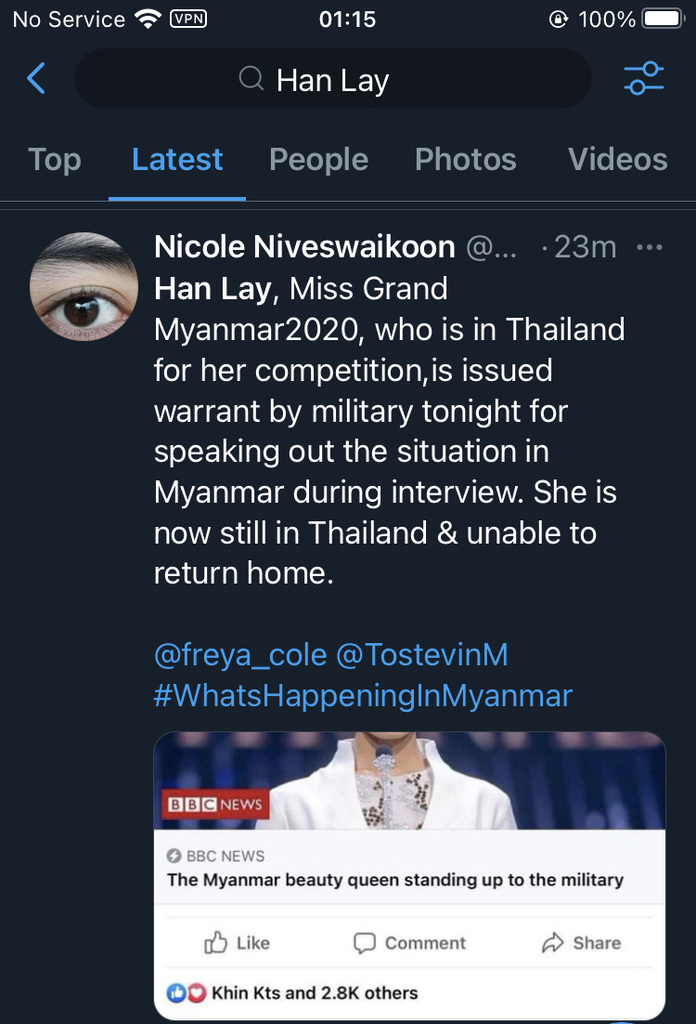Open the BBC News article image
This screenshot has height=1024, width=696.
[409, 781]
